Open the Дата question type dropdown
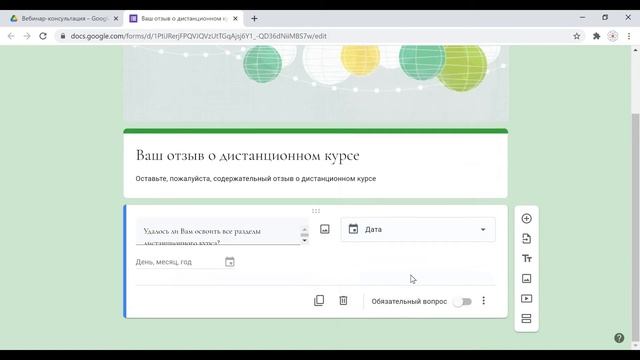Image resolution: width=640 pixels, height=360 pixels. click(x=418, y=229)
